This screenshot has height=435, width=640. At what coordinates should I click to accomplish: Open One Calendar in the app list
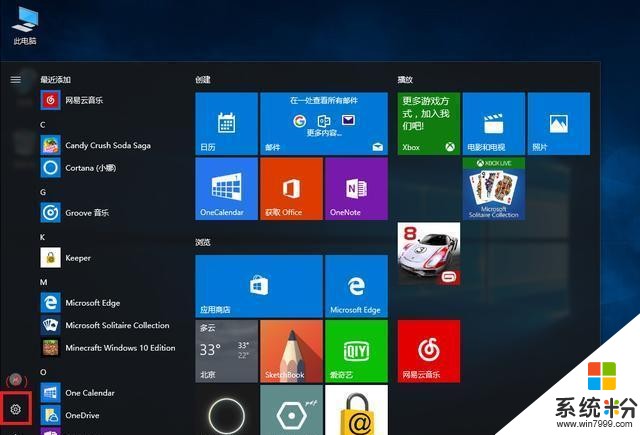pyautogui.click(x=110, y=393)
